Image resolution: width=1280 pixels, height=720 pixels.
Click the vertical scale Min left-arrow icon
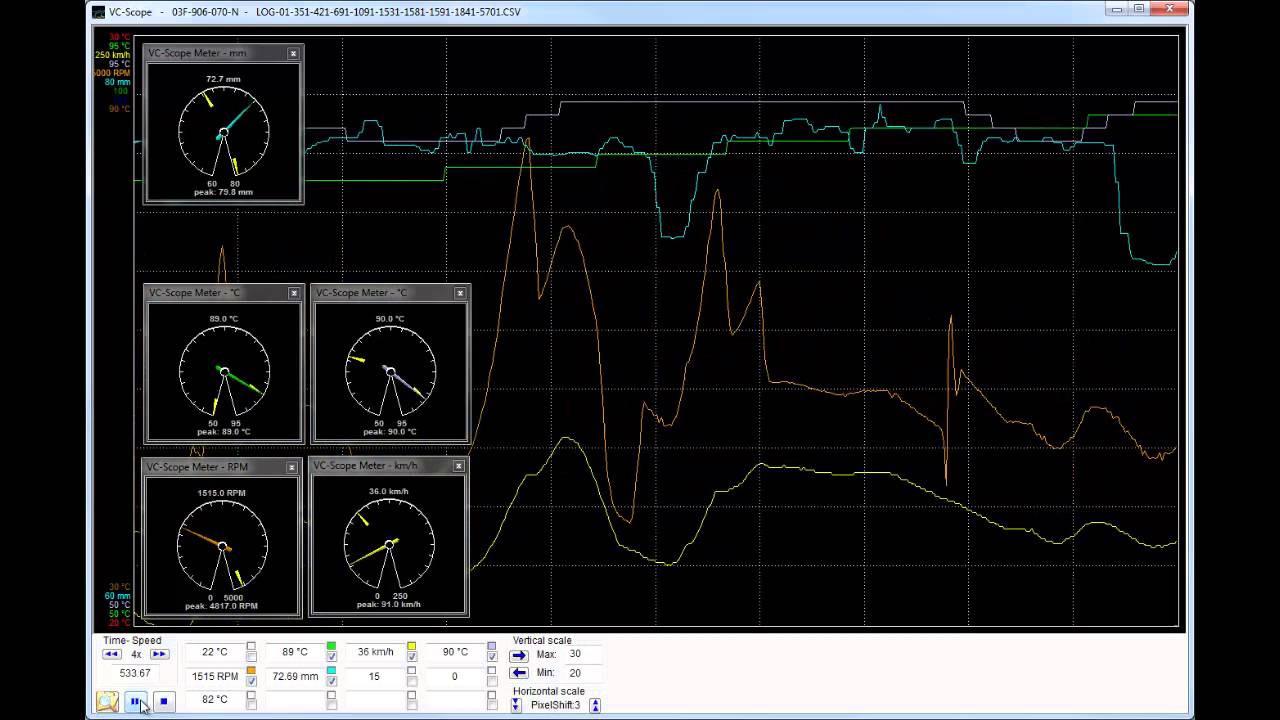pos(518,673)
